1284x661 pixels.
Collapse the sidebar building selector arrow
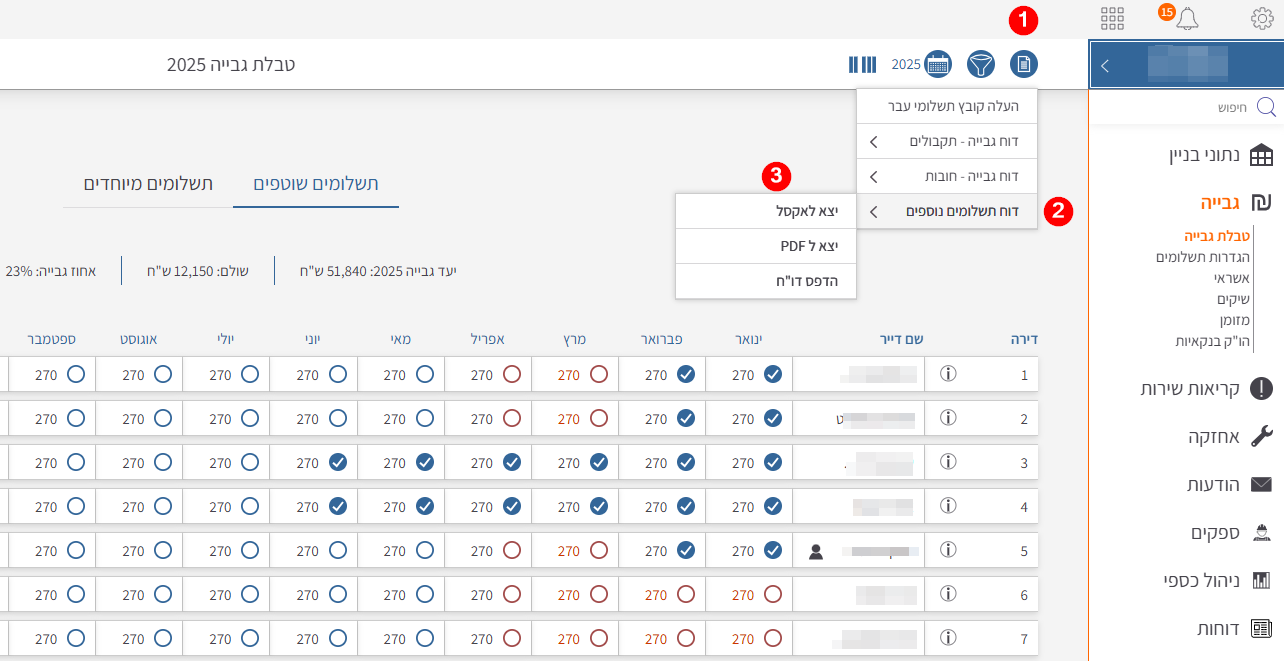click(x=1105, y=66)
